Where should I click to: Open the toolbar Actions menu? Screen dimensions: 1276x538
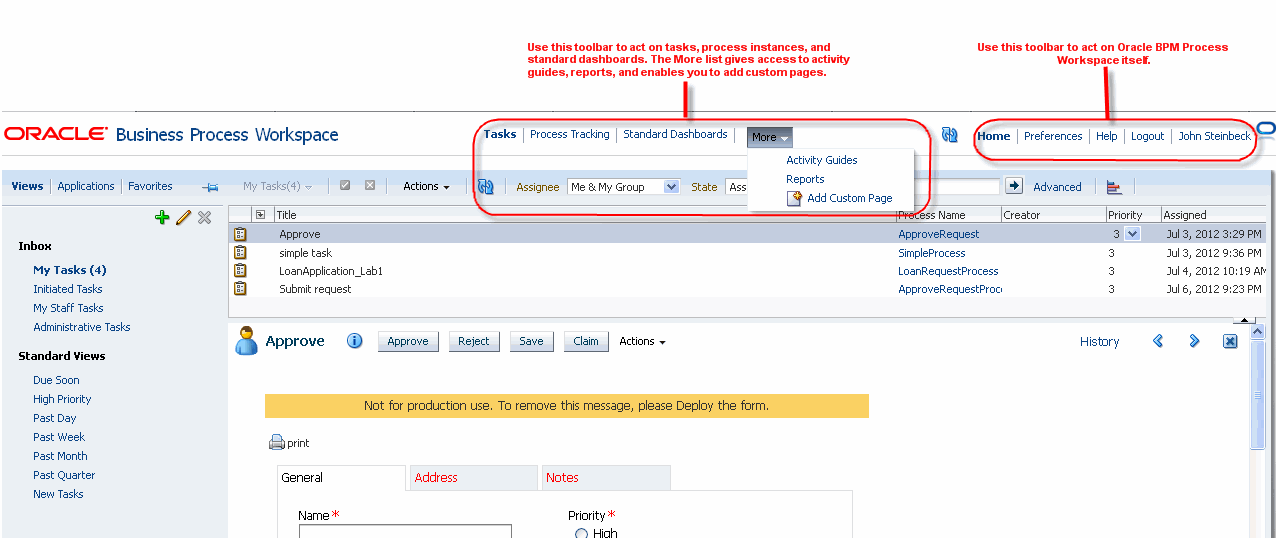(x=426, y=186)
